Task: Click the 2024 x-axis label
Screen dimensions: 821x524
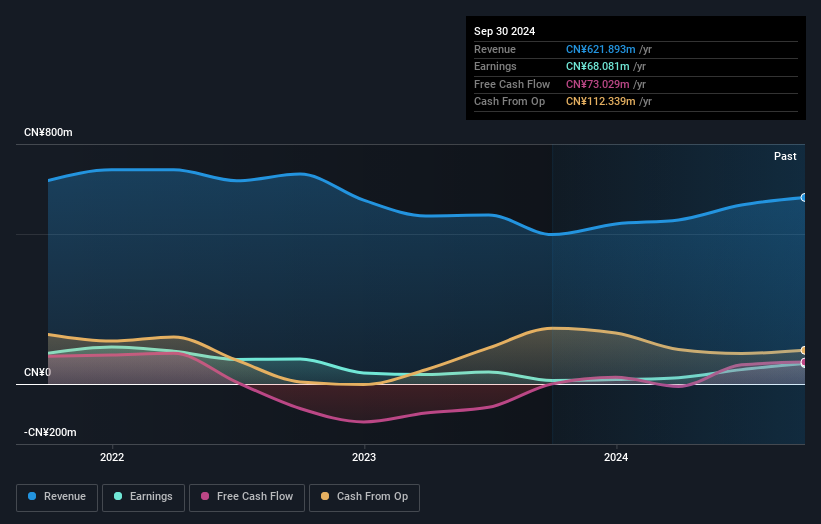Action: 616,458
